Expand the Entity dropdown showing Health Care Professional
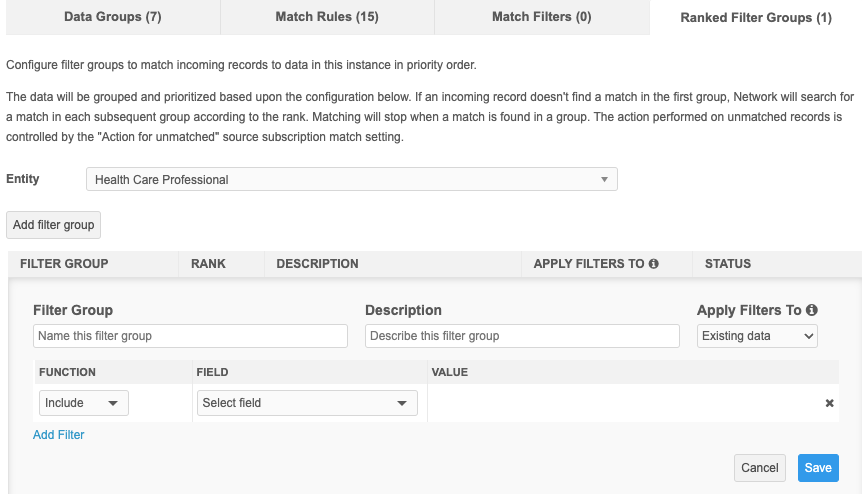 (352, 180)
